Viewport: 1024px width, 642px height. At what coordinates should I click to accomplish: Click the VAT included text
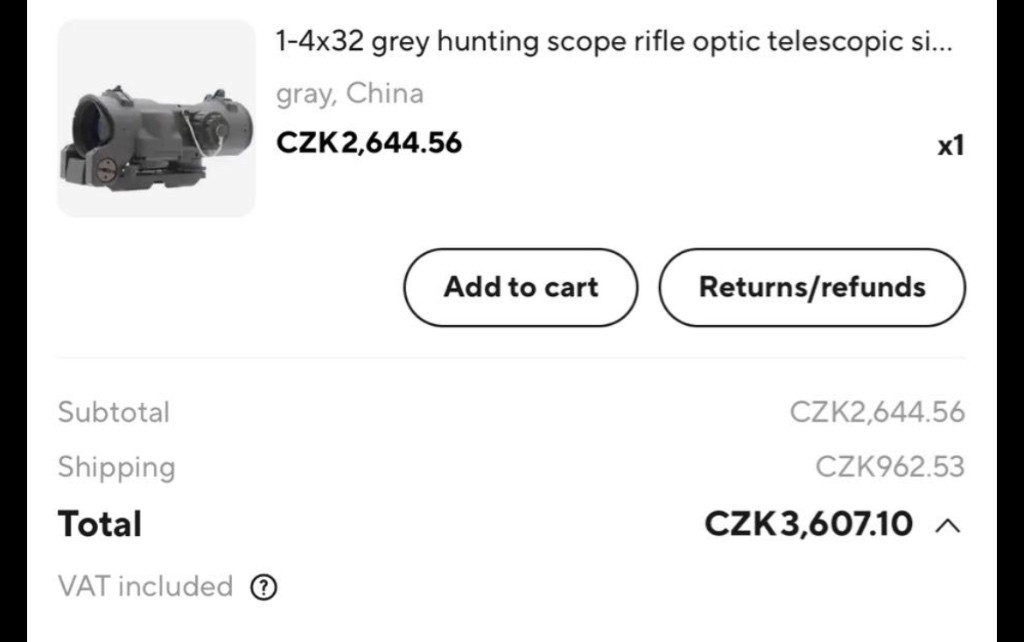tap(145, 586)
